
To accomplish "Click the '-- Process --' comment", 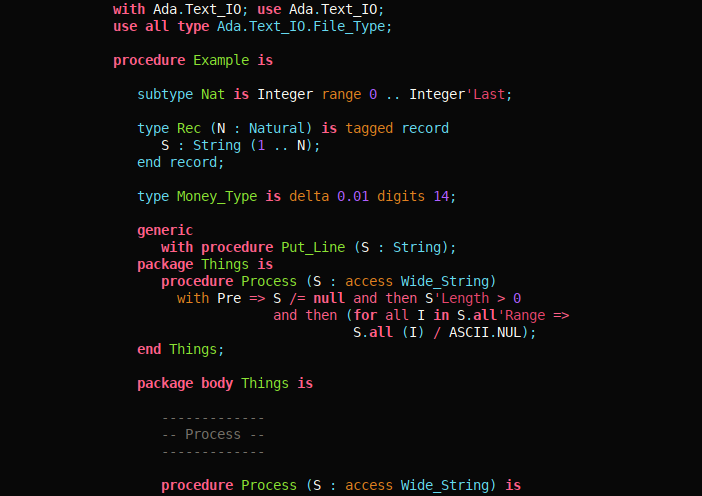I will click(x=213, y=434).
